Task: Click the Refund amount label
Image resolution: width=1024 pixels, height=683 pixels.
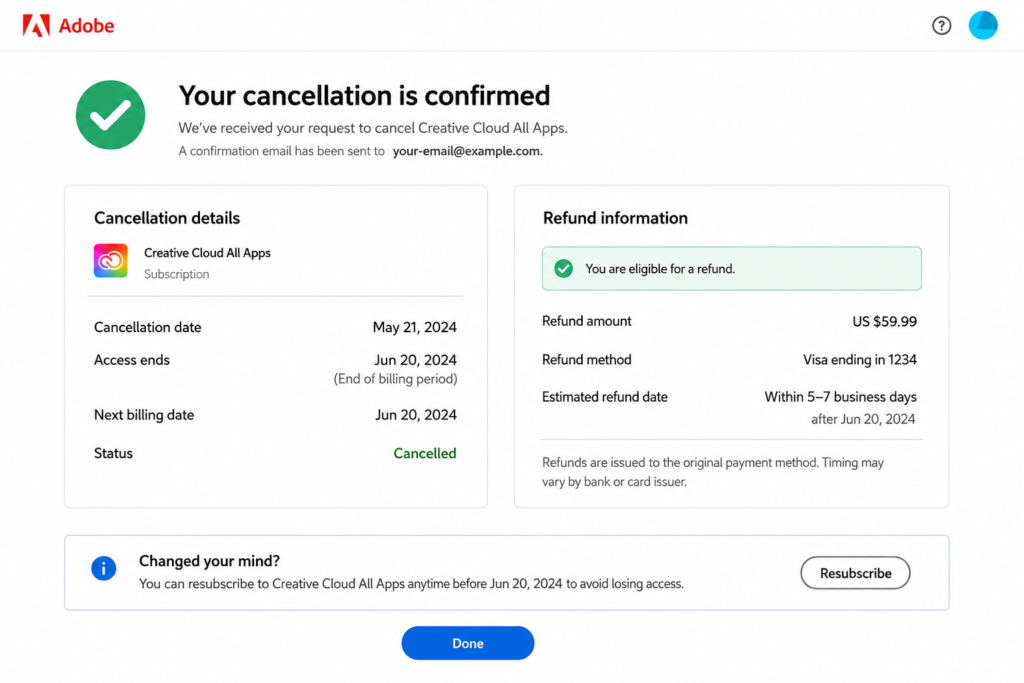Action: pyautogui.click(x=586, y=321)
